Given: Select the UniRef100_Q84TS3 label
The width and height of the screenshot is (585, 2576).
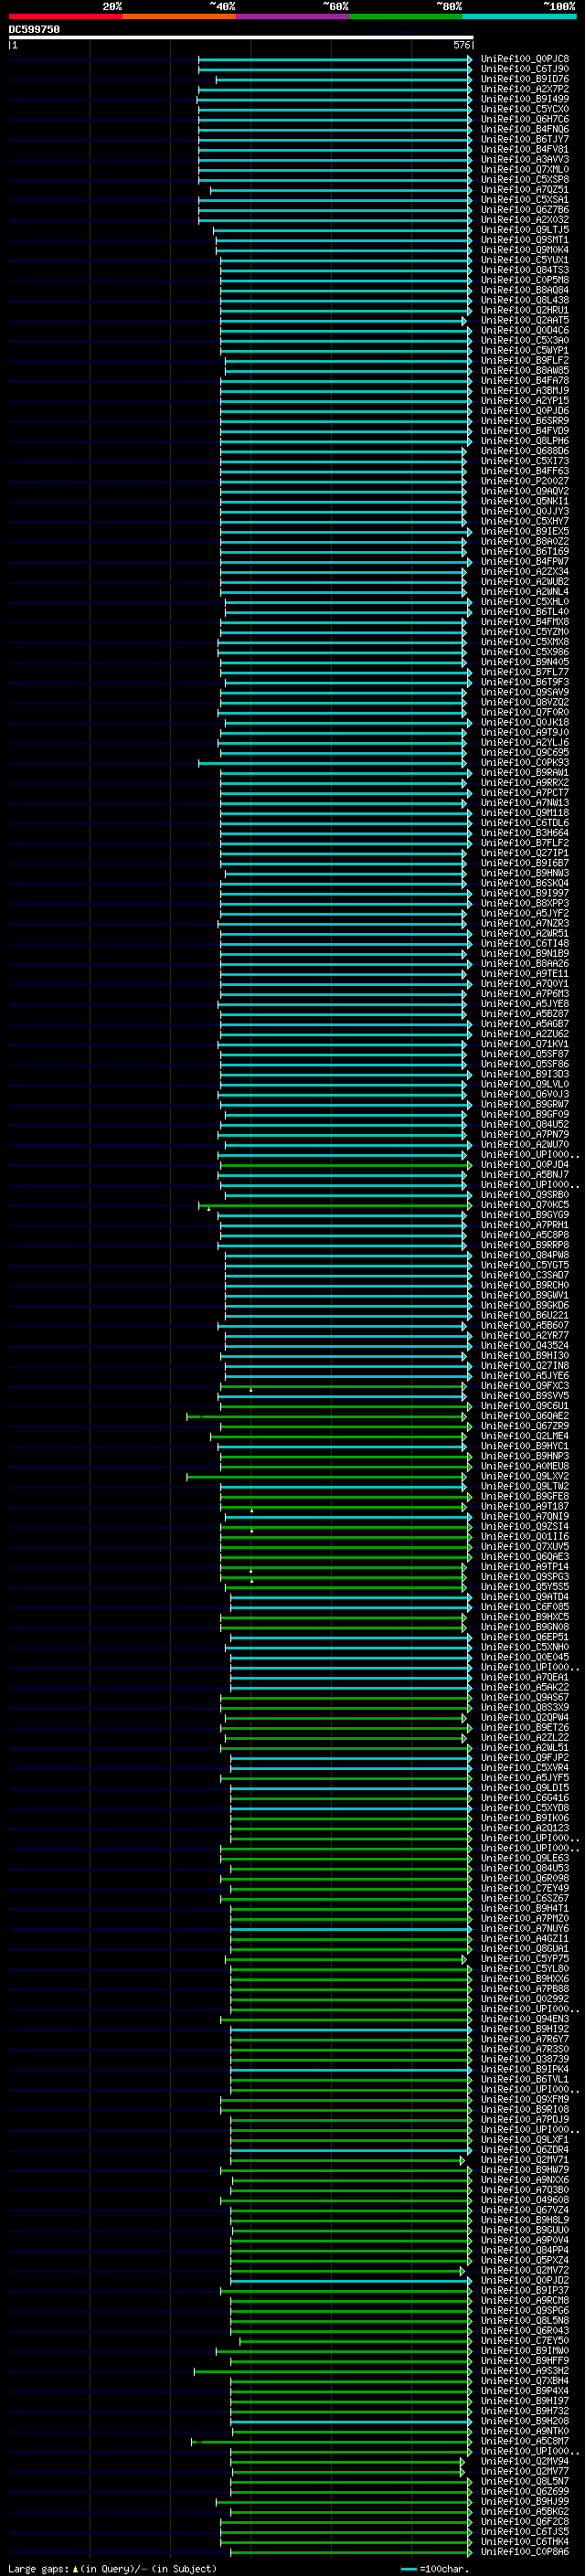Looking at the screenshot, I should (x=525, y=270).
